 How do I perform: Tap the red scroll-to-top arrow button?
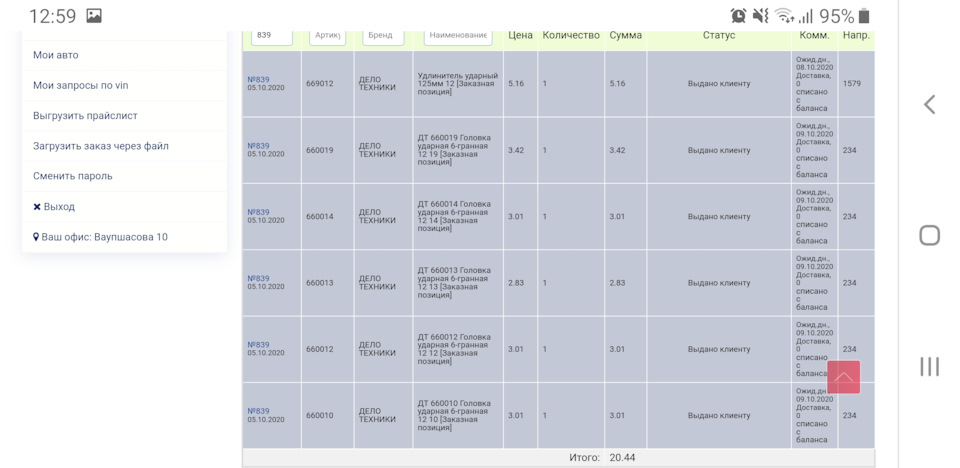[843, 377]
